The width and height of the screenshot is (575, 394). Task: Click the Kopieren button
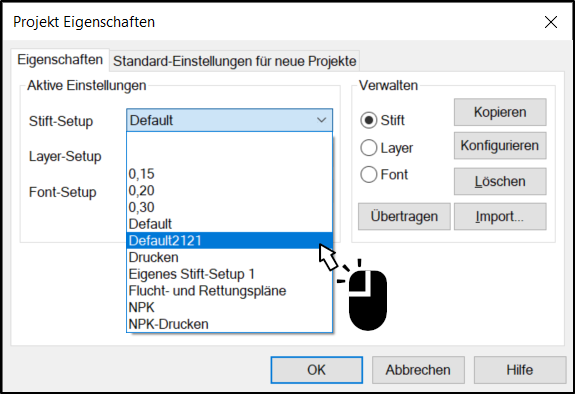[x=500, y=112]
